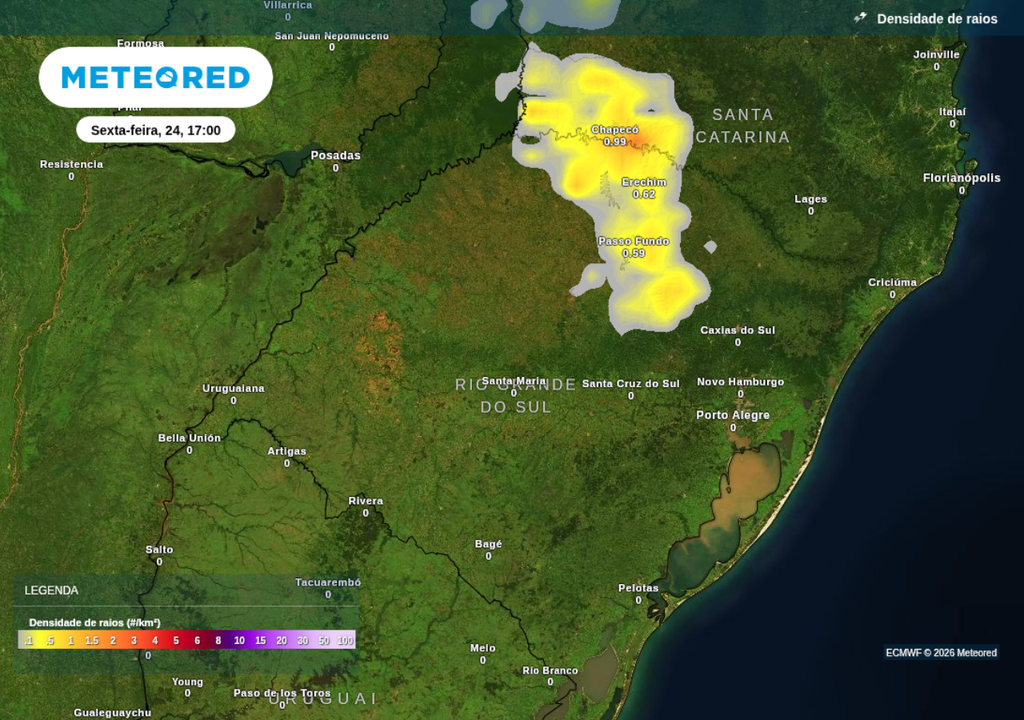Screen dimensions: 1024x720
Task: Click the yellow .5 color in legend scale
Action: tap(50, 640)
